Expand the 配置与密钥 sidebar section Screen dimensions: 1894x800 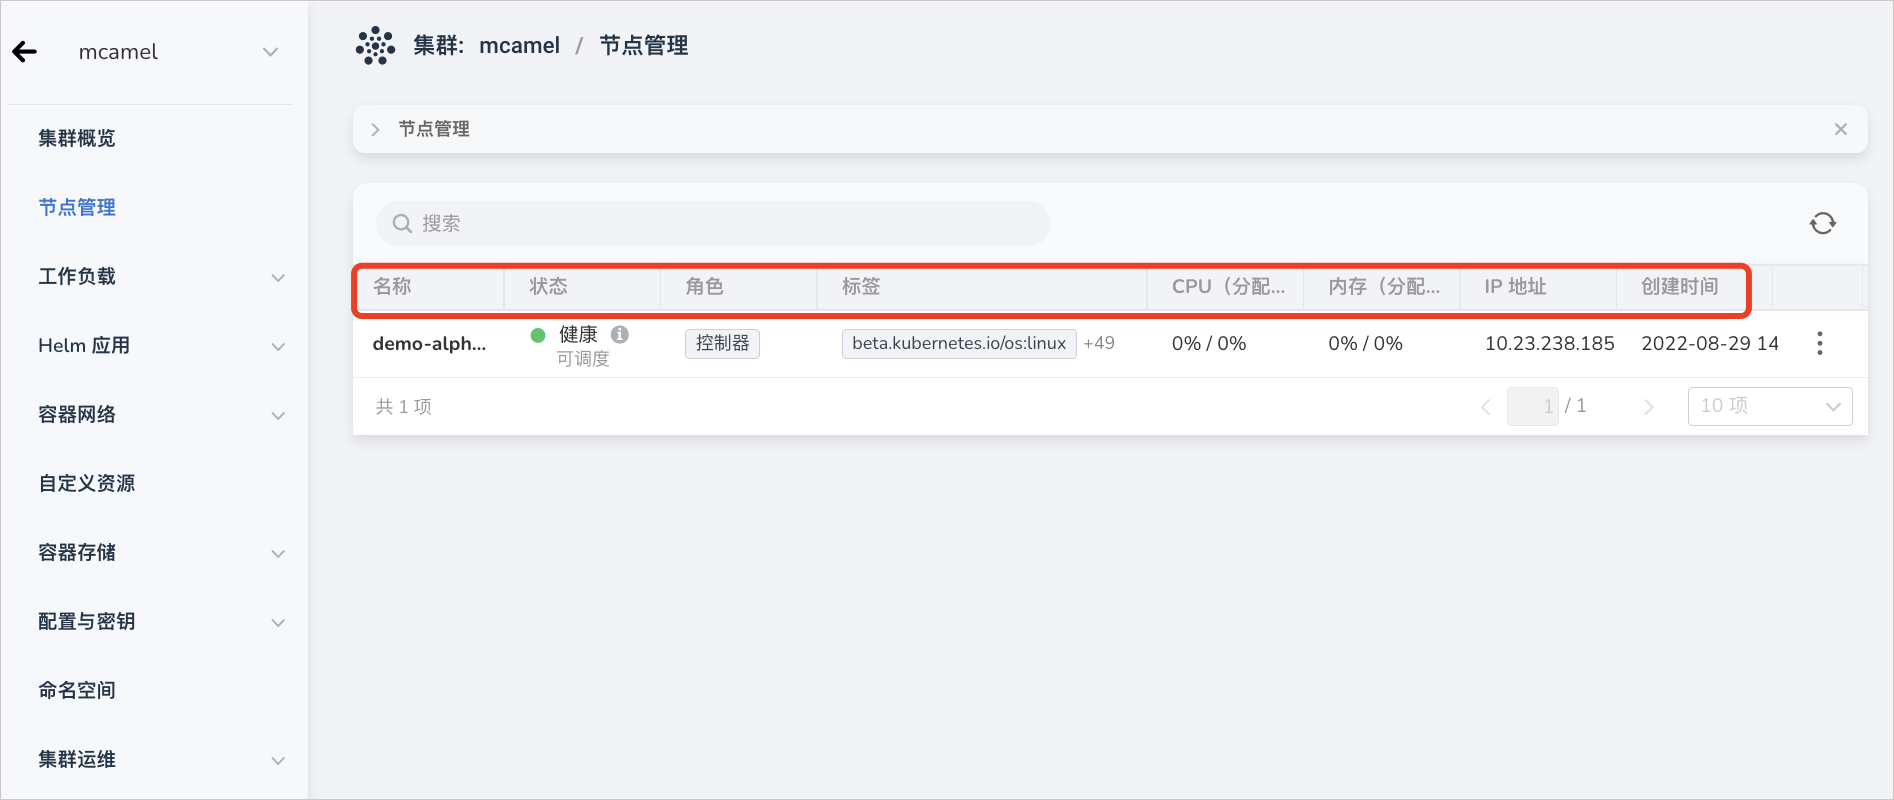[278, 622]
